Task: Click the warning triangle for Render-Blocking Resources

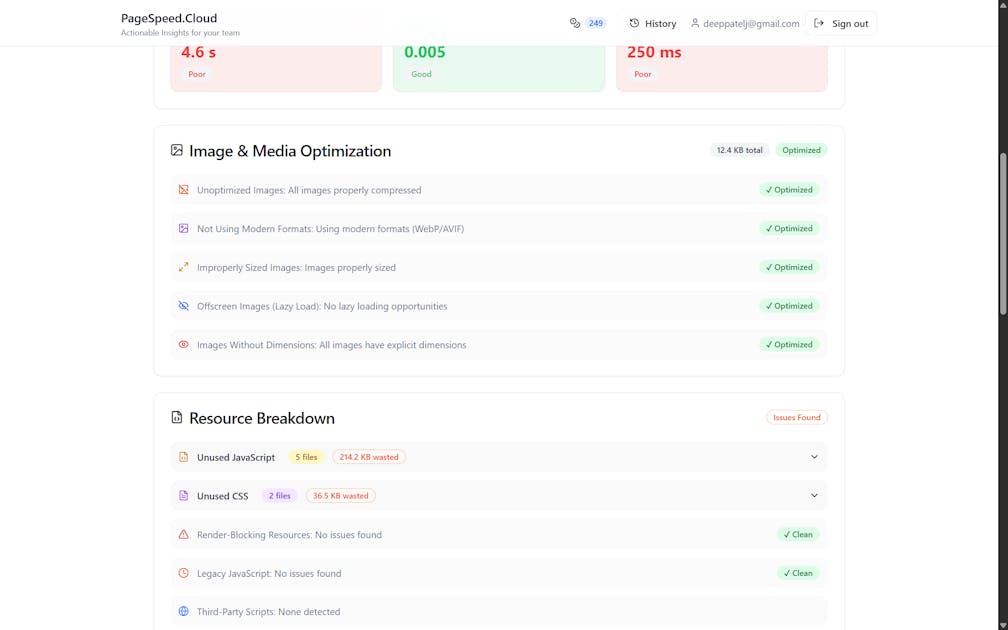Action: (x=183, y=534)
